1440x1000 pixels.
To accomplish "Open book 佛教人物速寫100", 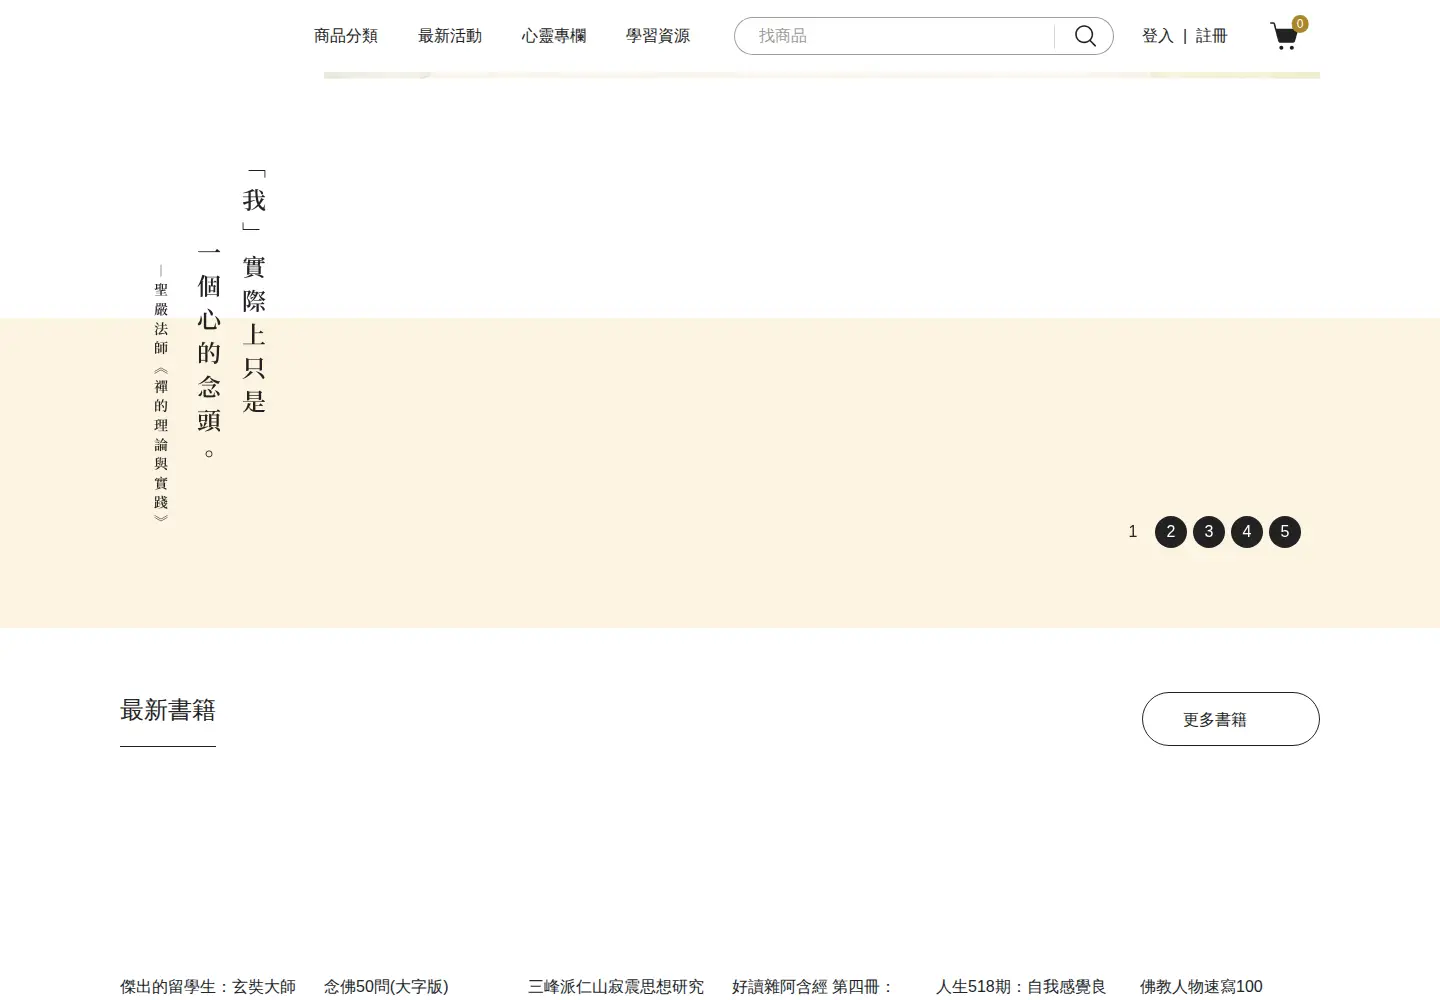I will [x=1201, y=987].
